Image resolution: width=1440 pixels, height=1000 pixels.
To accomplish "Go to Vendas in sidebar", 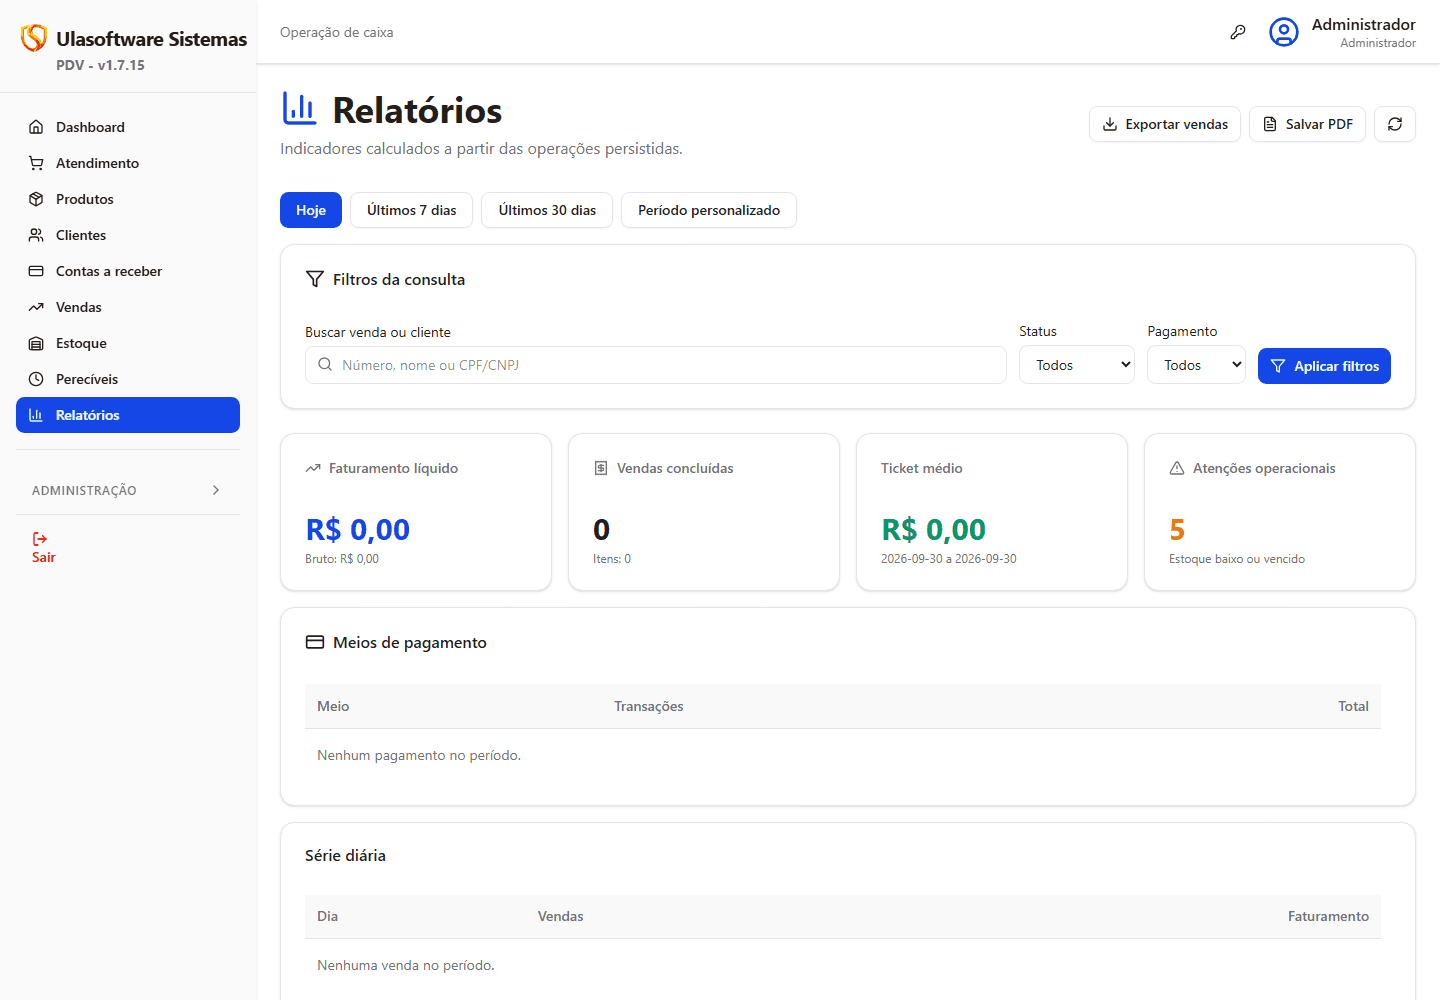I will [128, 307].
